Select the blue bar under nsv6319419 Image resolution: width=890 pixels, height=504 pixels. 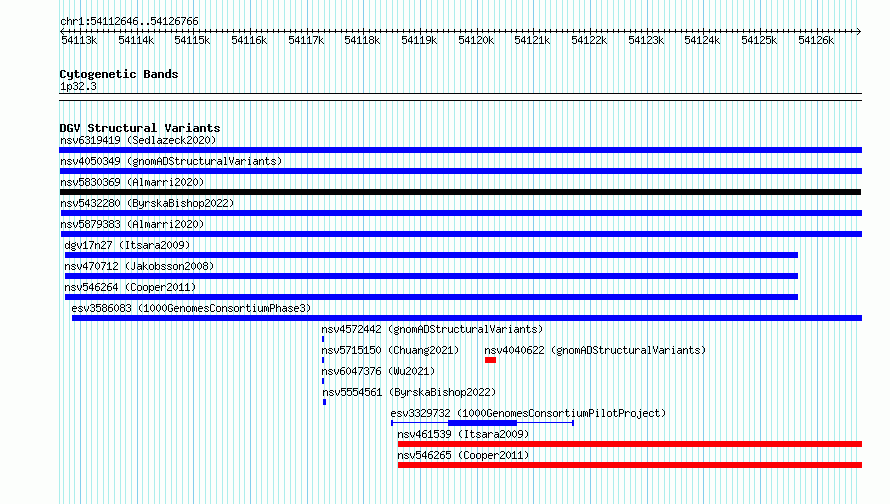tap(460, 150)
